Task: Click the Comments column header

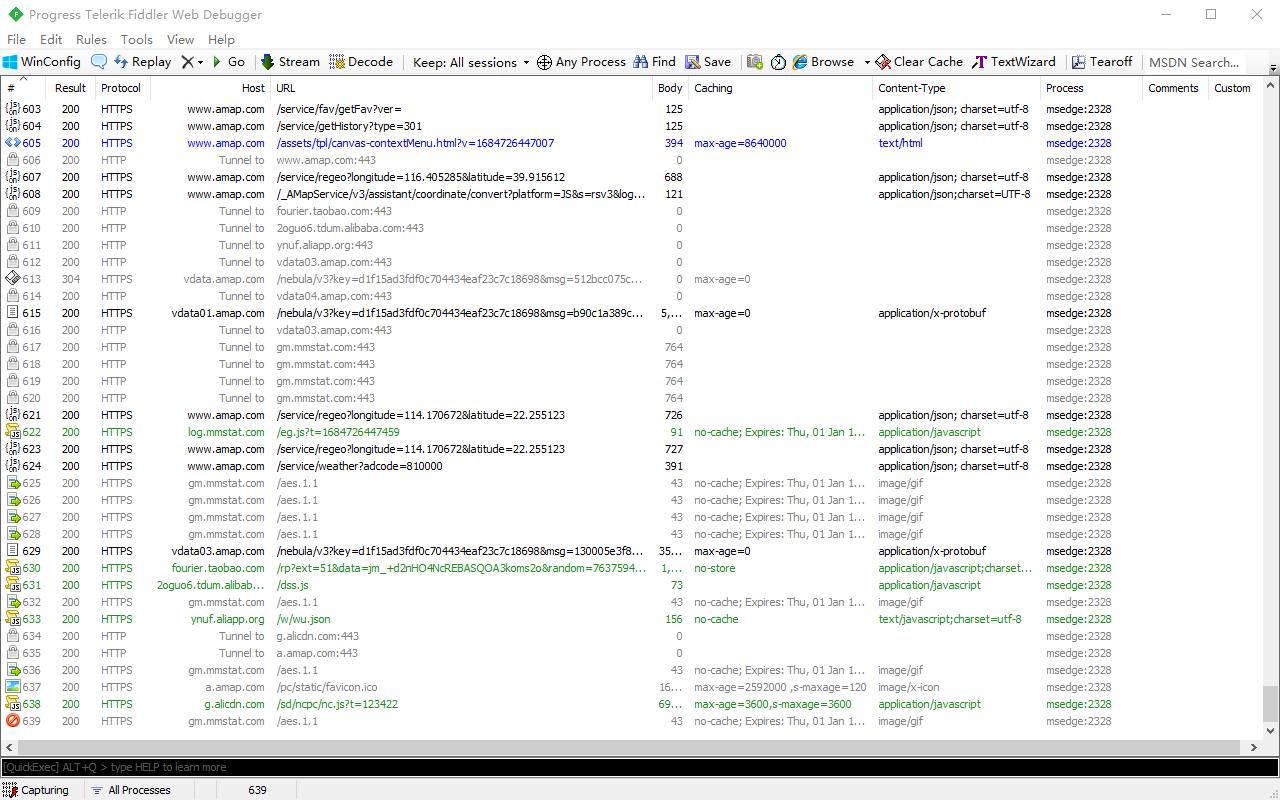Action: point(1173,88)
